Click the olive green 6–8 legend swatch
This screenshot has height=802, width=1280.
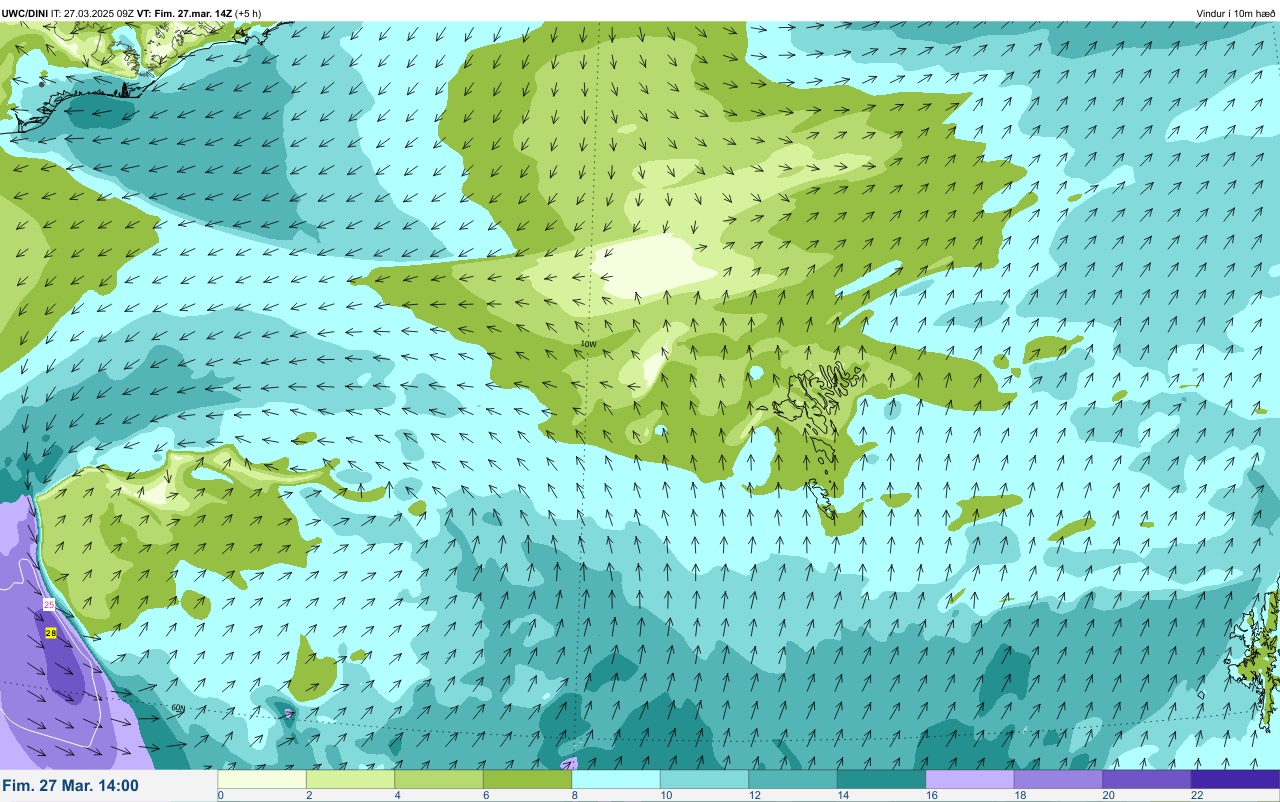[527, 779]
